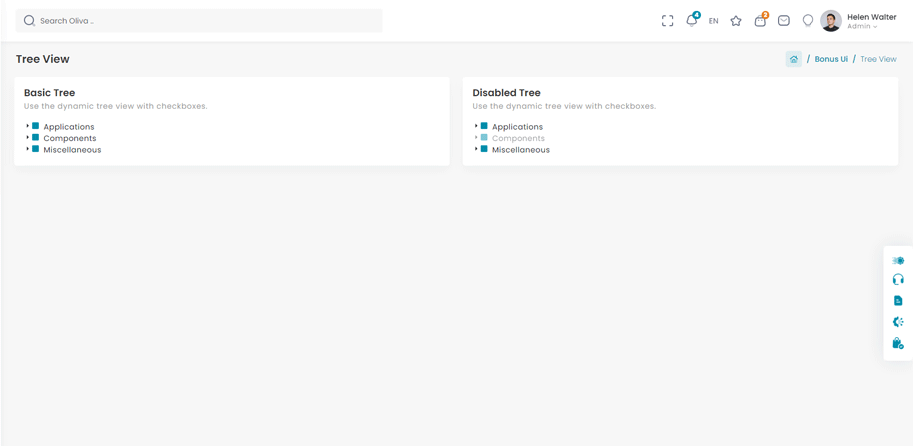Viewport: 913px width, 446px height.
Task: Toggle fullscreen mode icon
Action: coord(667,20)
